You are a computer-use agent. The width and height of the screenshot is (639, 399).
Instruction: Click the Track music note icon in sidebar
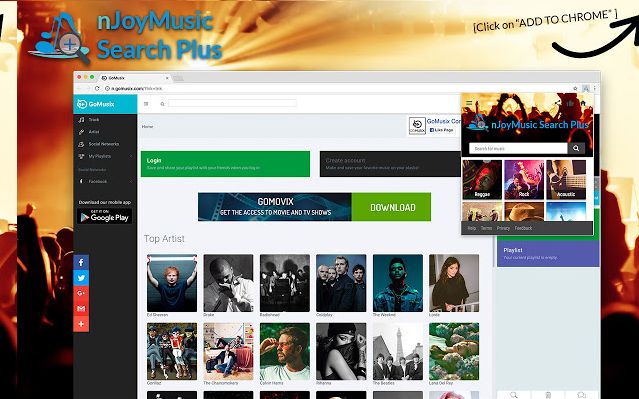[x=81, y=120]
